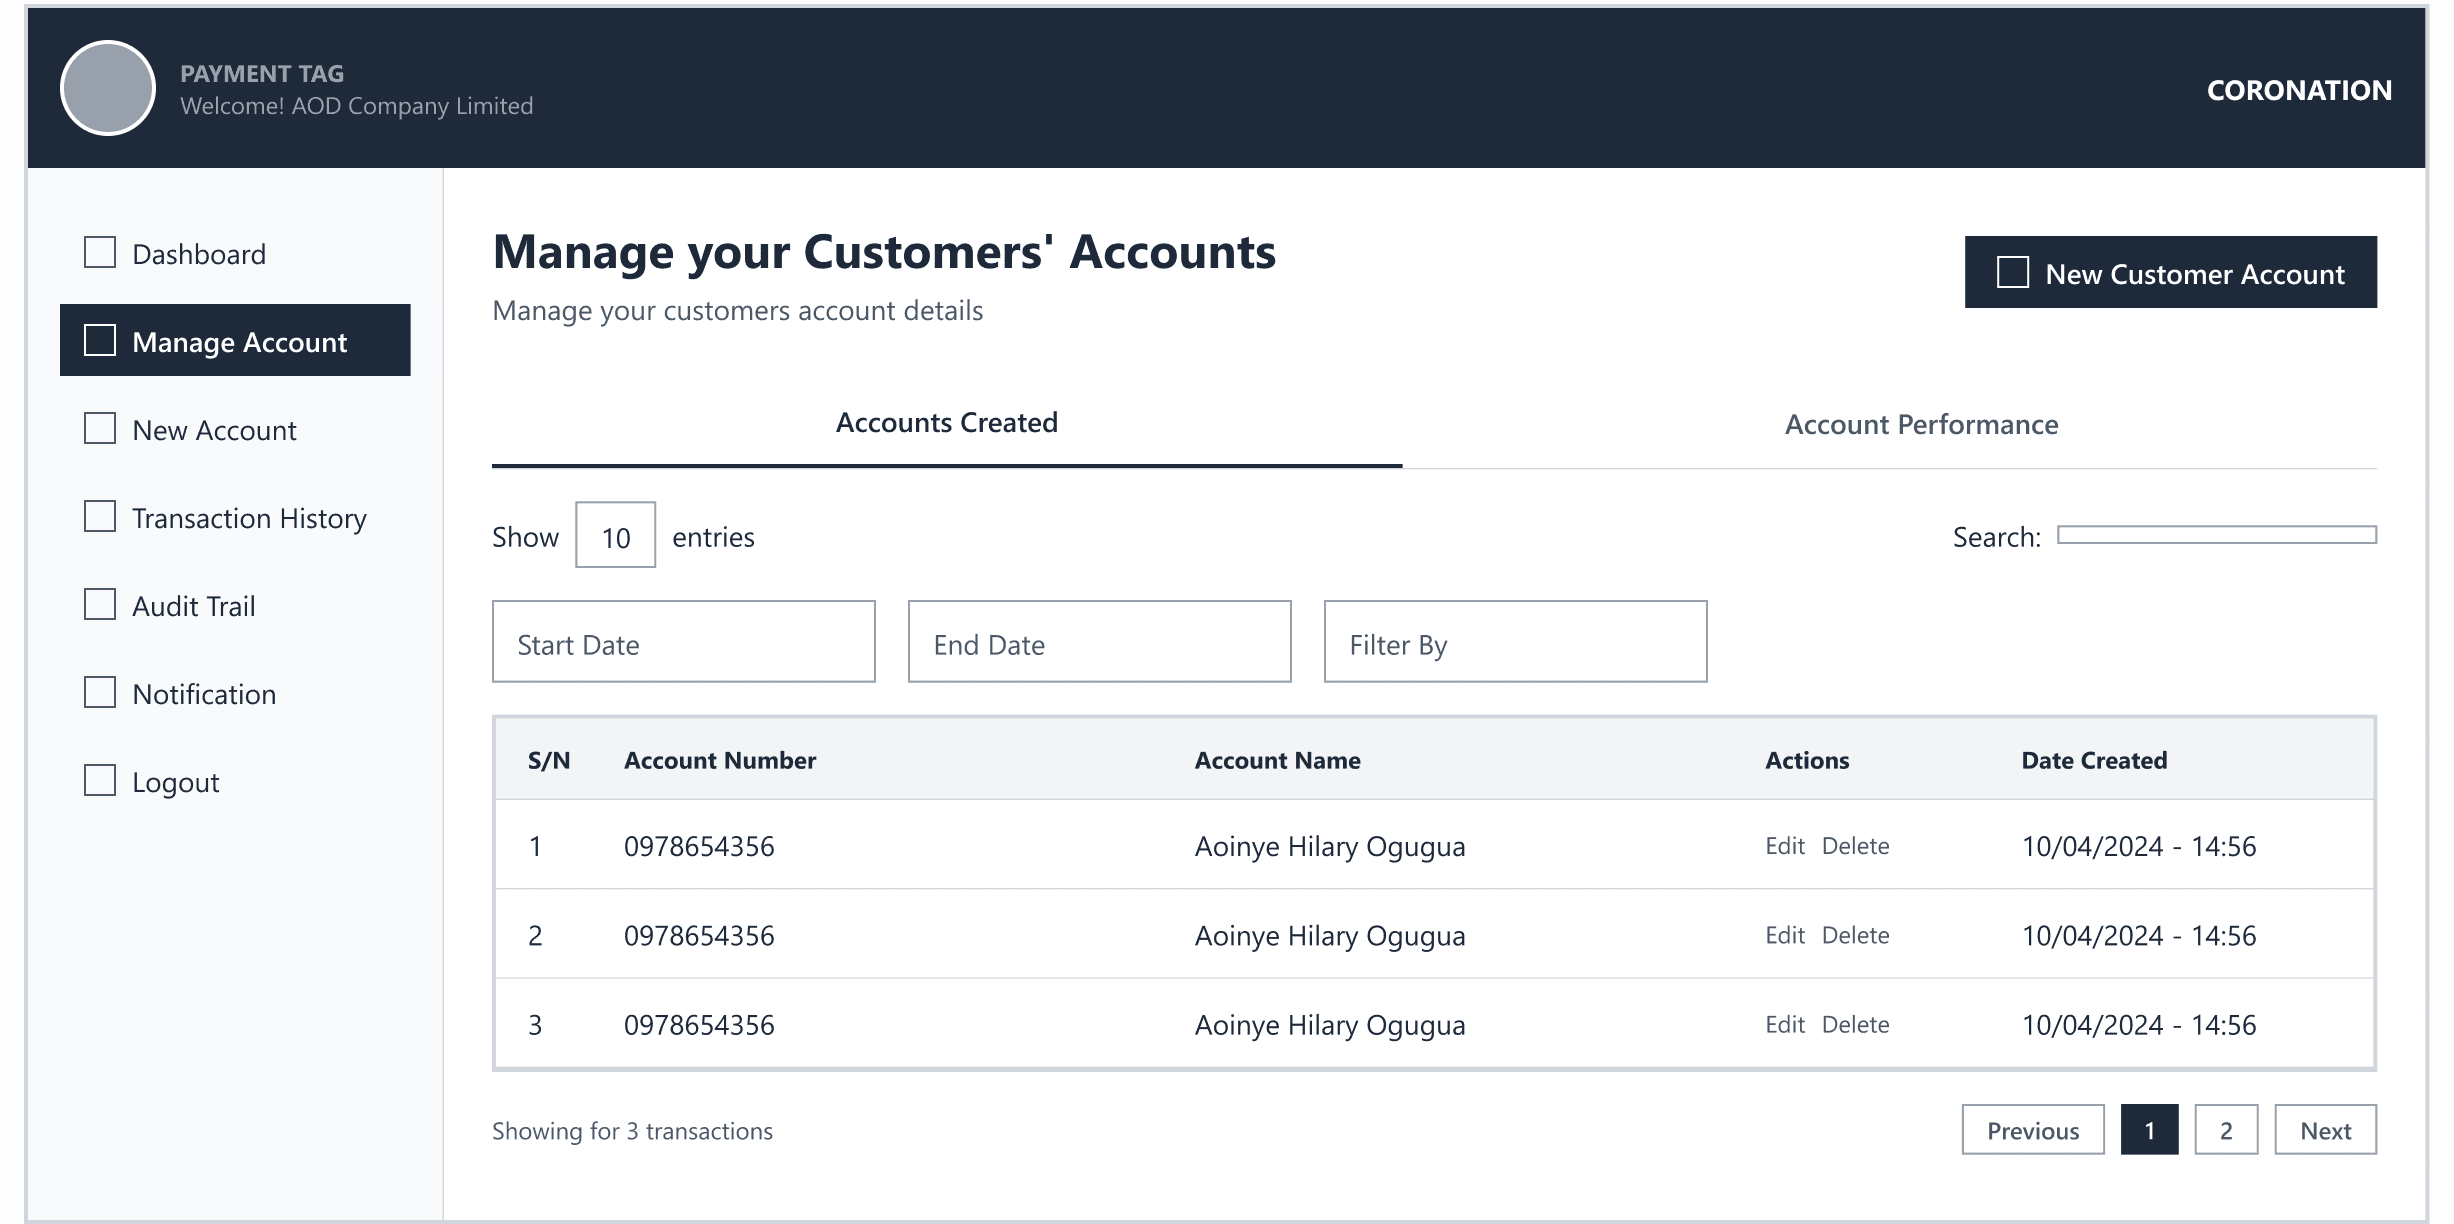Switch to Account Performance tab

pyautogui.click(x=1921, y=425)
